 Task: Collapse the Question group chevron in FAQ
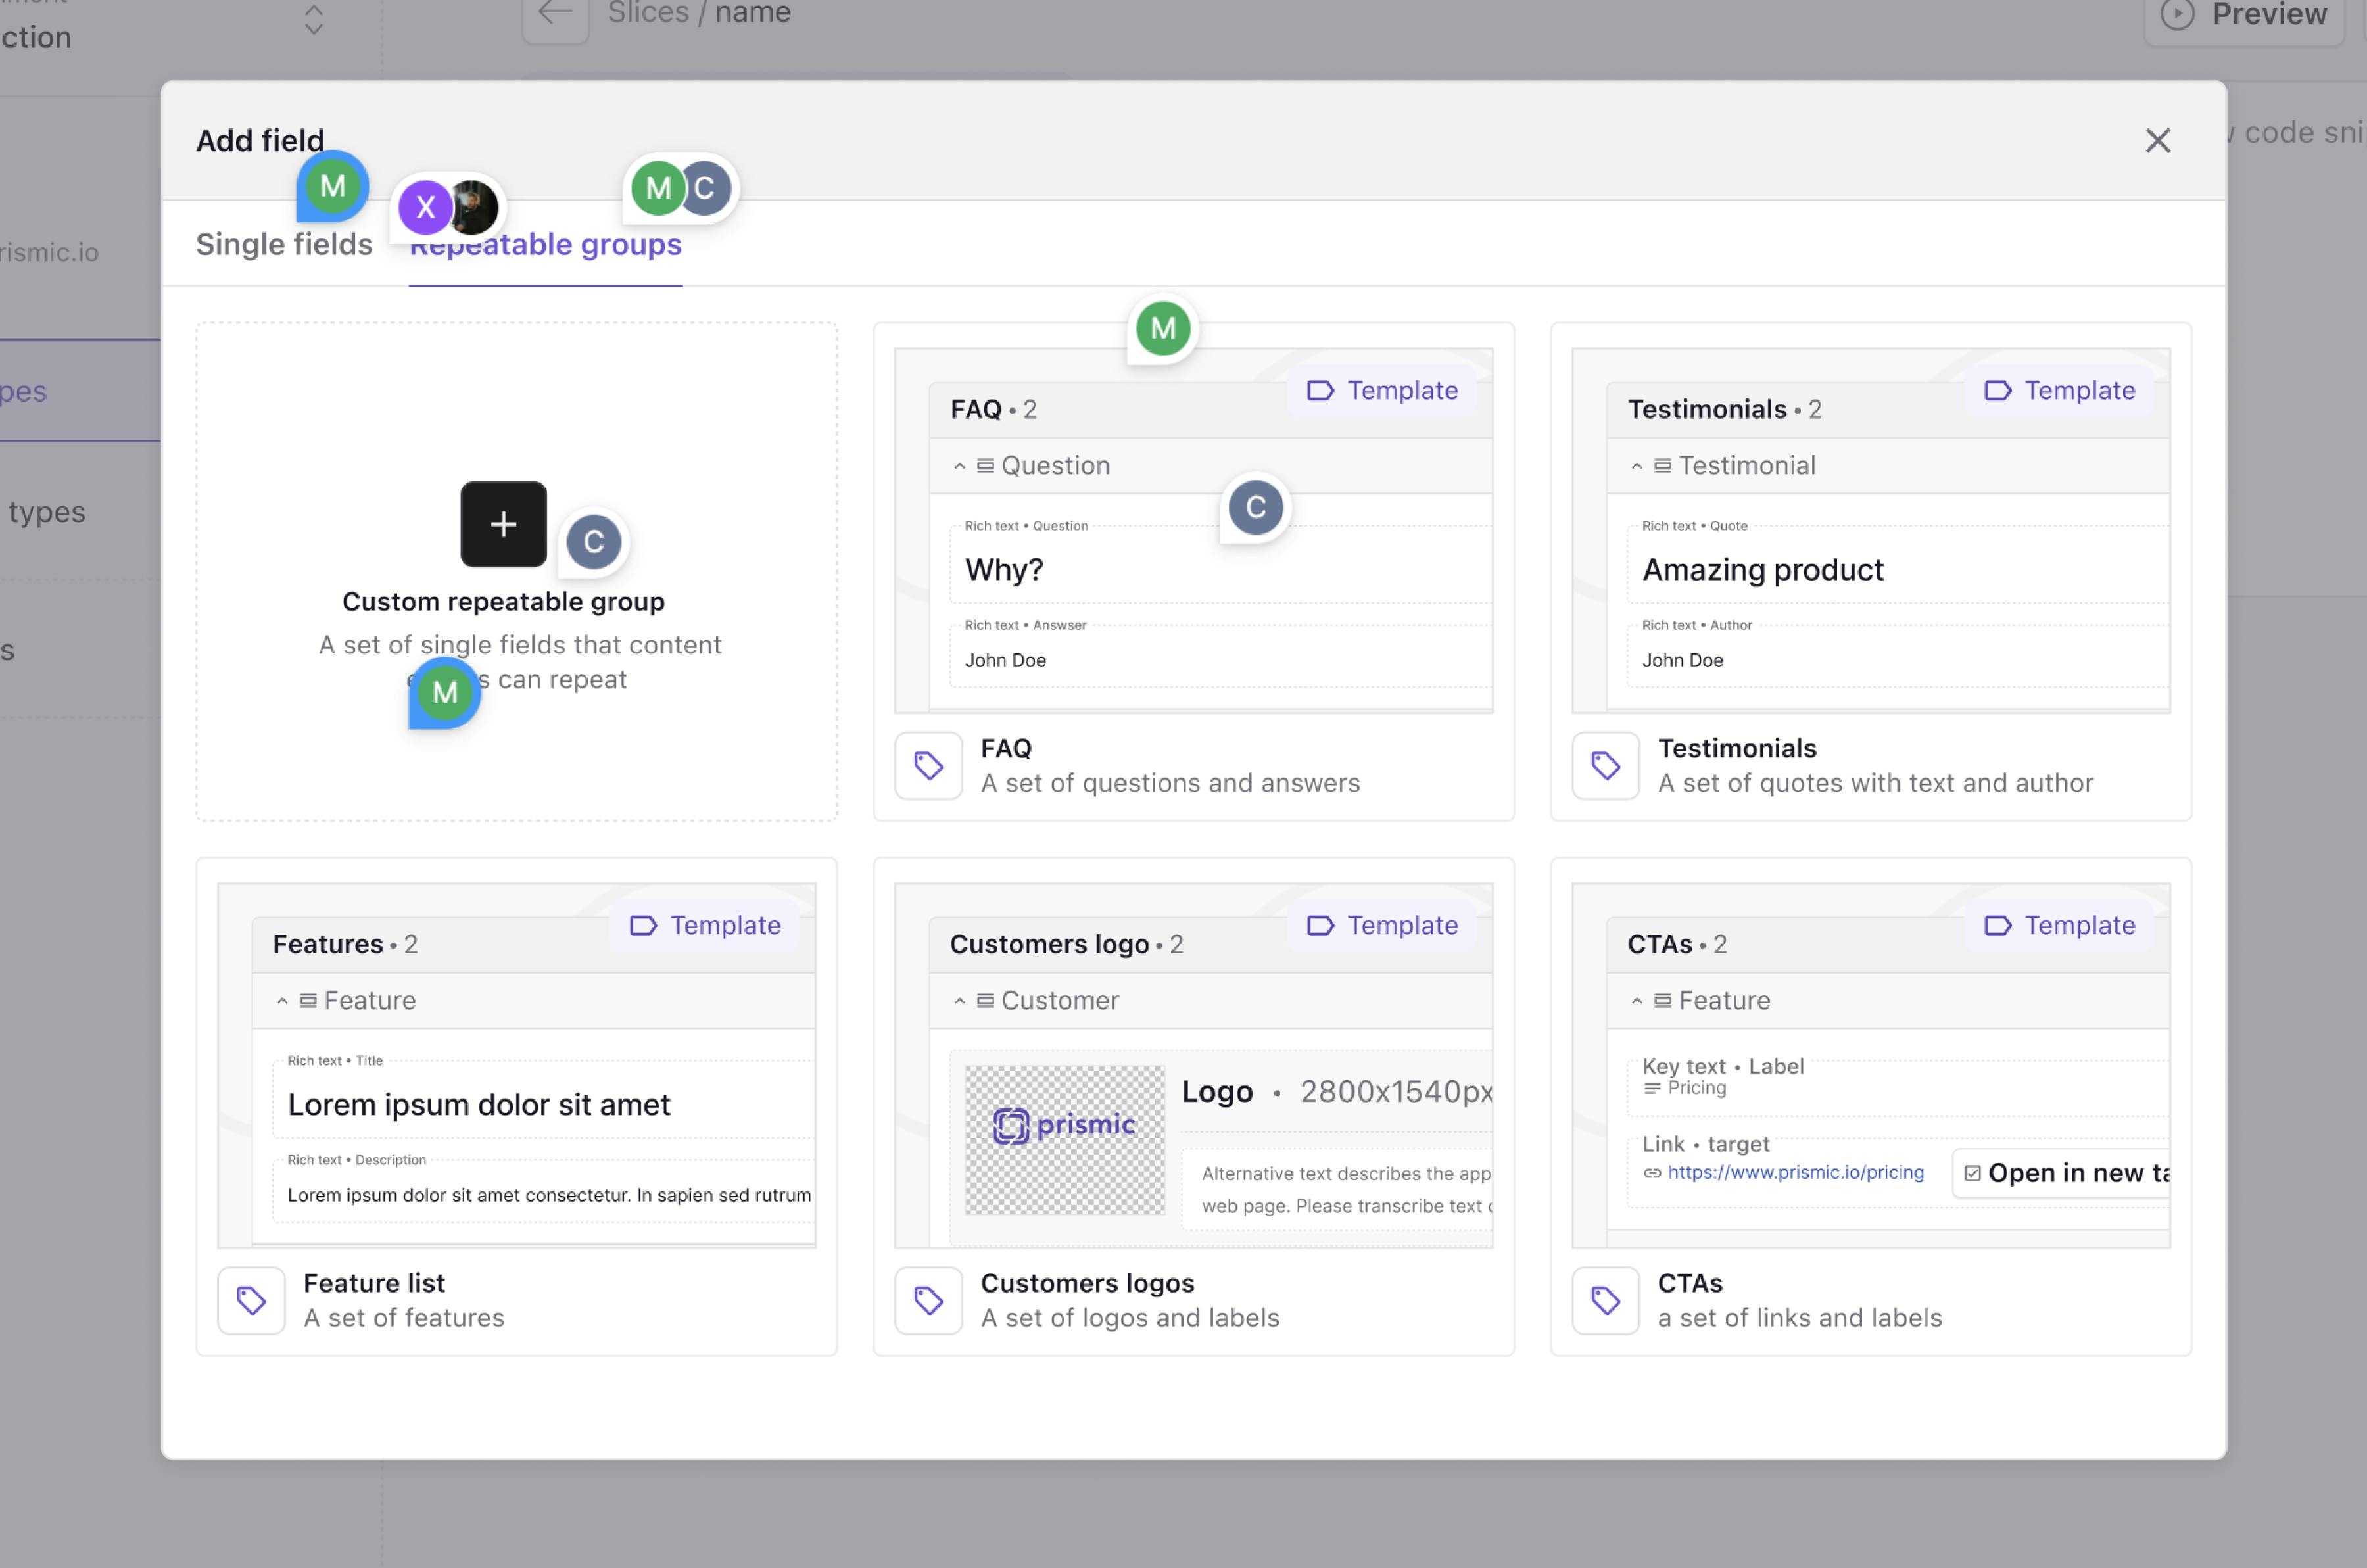(959, 466)
